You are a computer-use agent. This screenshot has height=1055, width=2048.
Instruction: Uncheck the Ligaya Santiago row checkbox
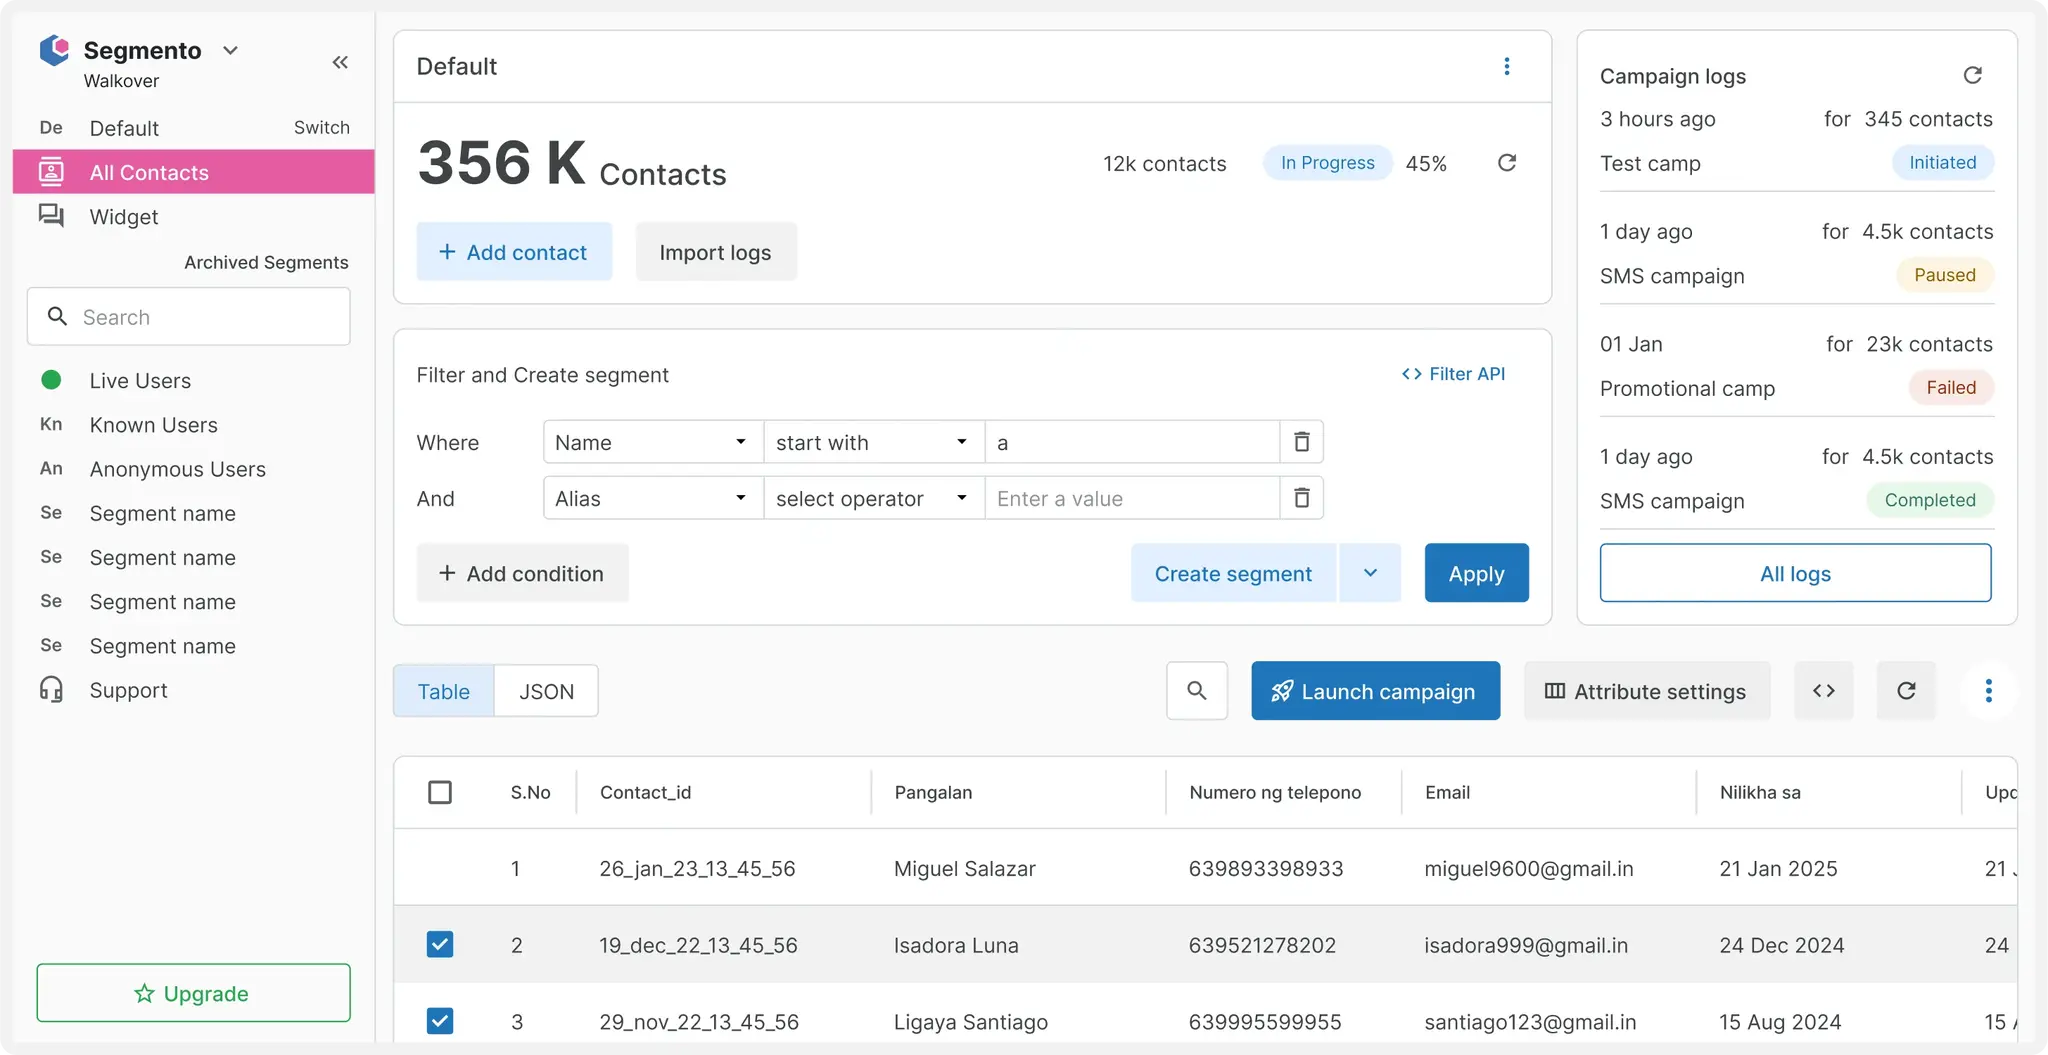[440, 1021]
